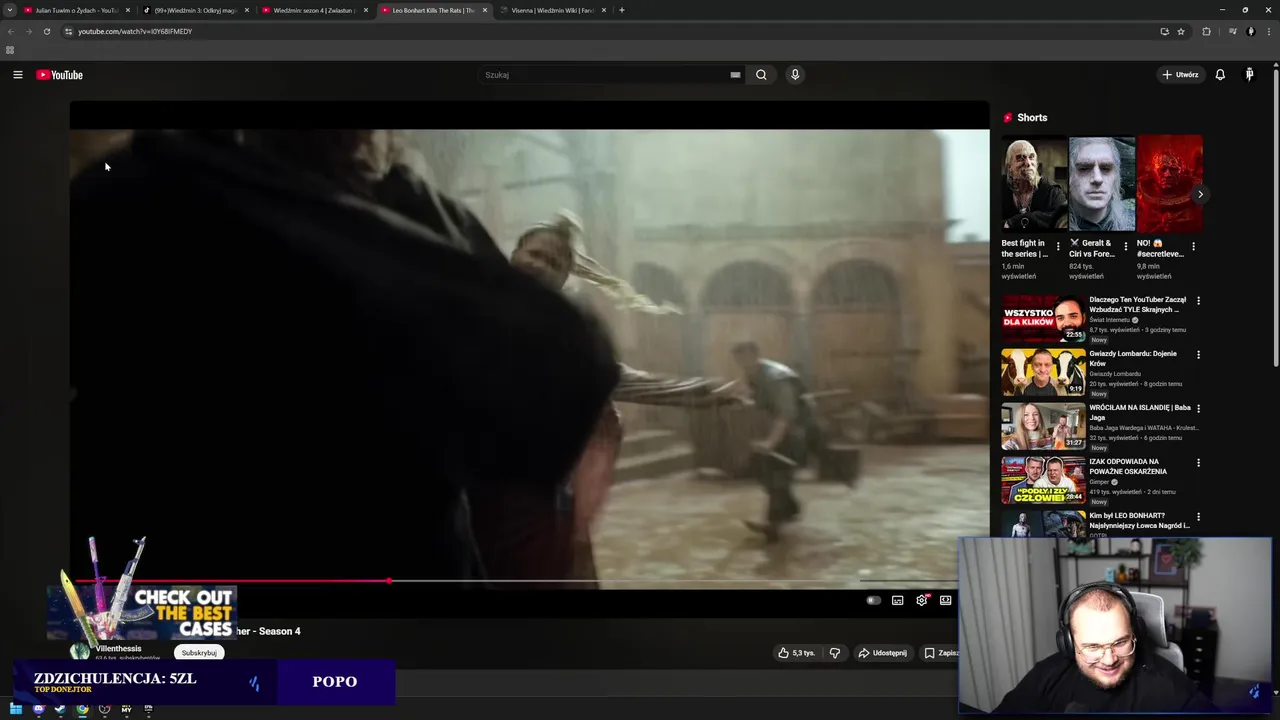Open more options for 'Kim był LEO BONHART?' video
This screenshot has width=1280, height=720.
pos(1198,516)
